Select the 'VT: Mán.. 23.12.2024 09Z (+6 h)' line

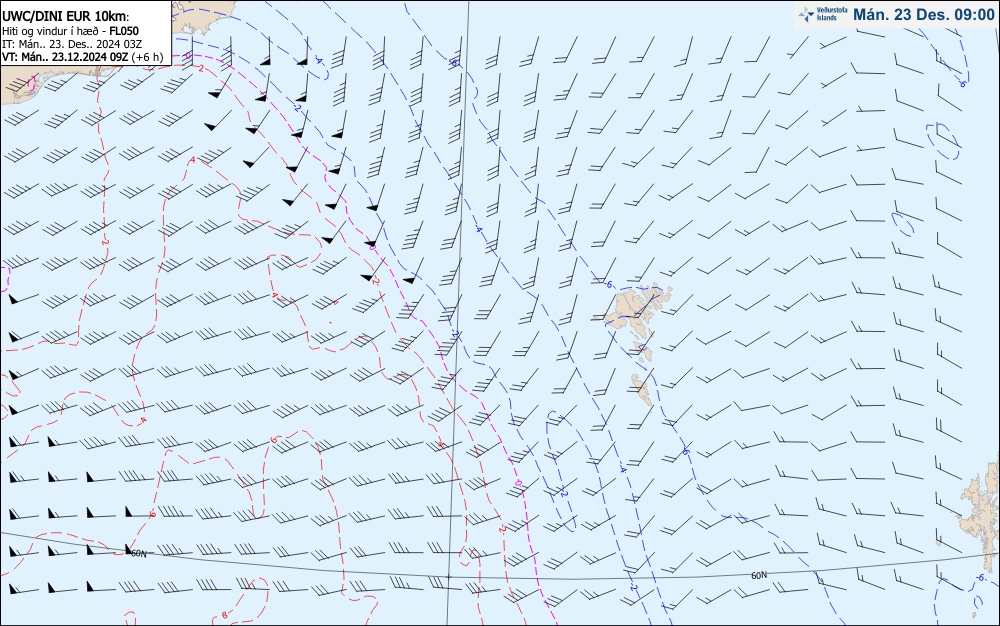(x=82, y=57)
